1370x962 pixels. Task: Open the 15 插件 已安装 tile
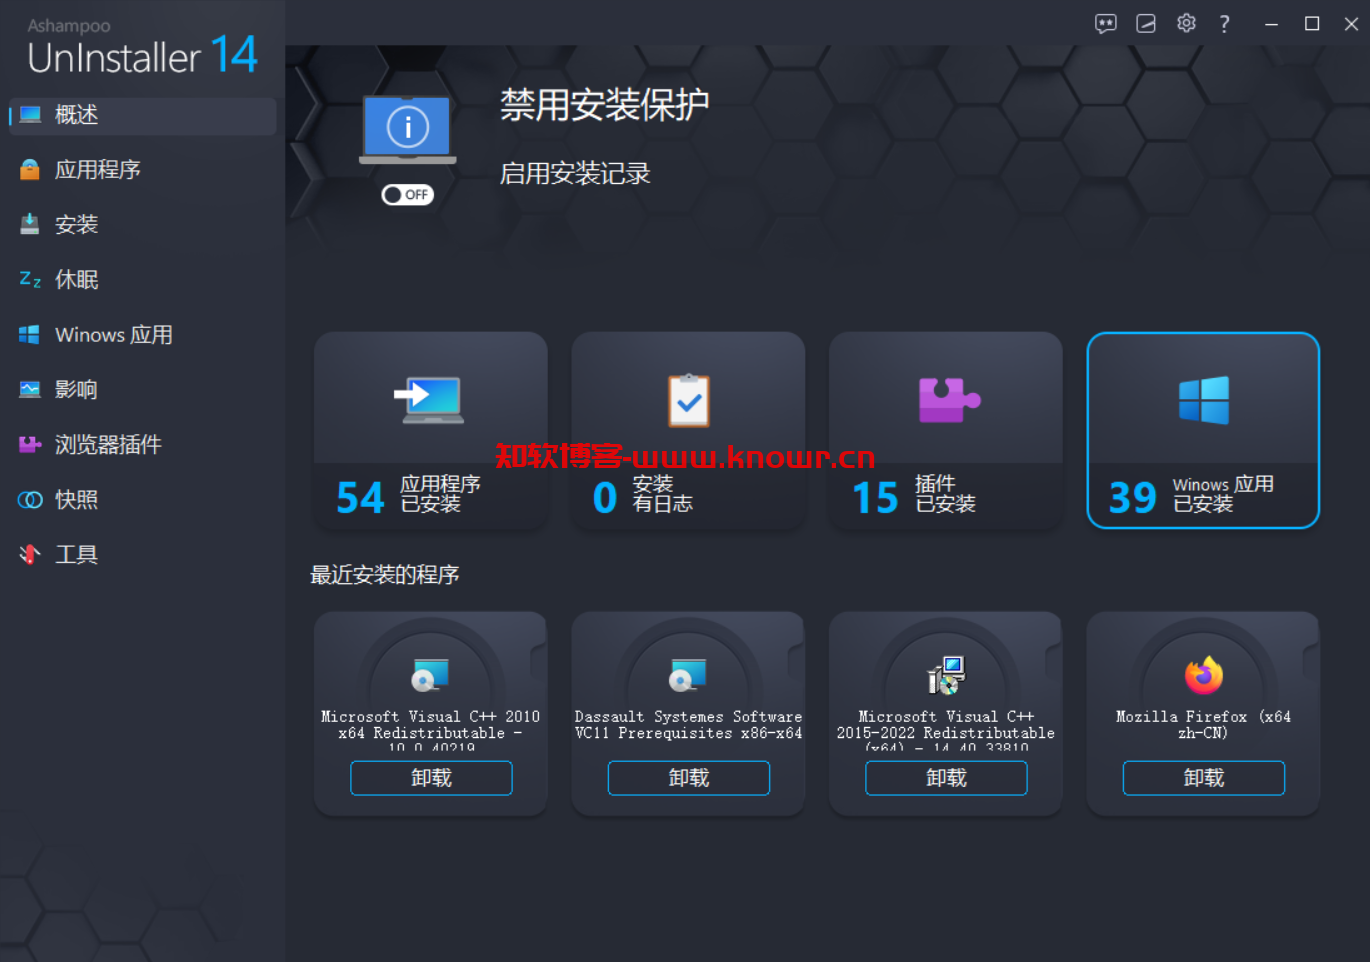[x=946, y=430]
